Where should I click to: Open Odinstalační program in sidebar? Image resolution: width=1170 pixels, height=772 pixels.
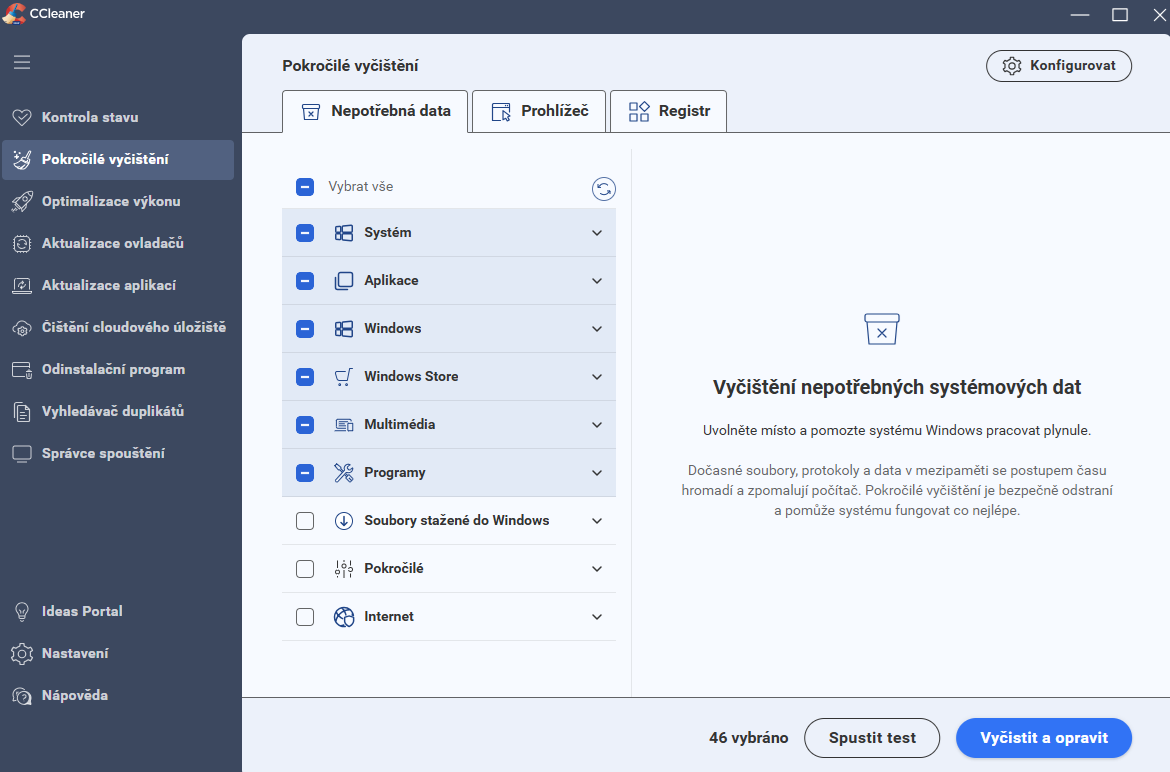[113, 369]
